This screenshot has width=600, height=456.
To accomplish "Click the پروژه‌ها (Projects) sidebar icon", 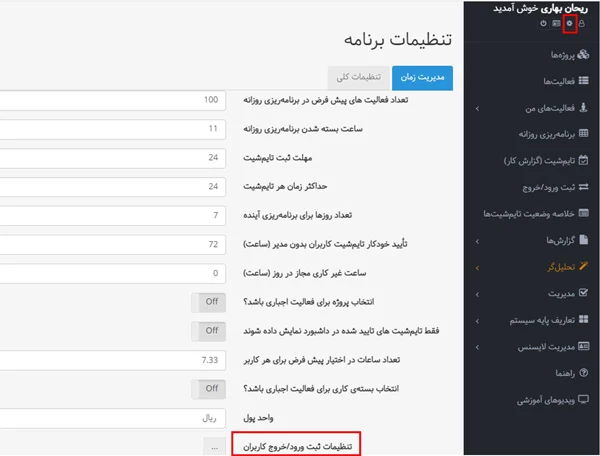I will click(x=583, y=53).
